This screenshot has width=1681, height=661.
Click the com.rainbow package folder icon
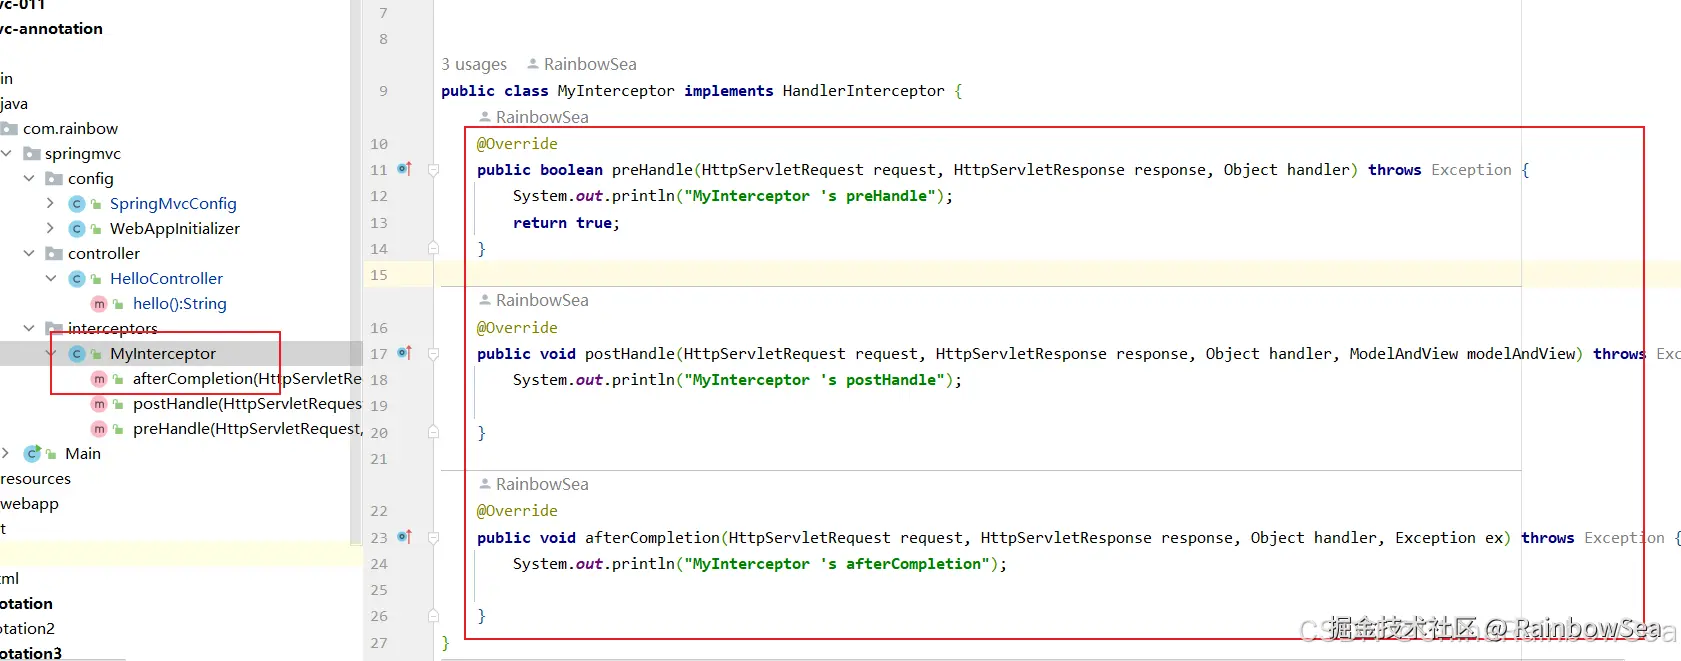coord(10,129)
